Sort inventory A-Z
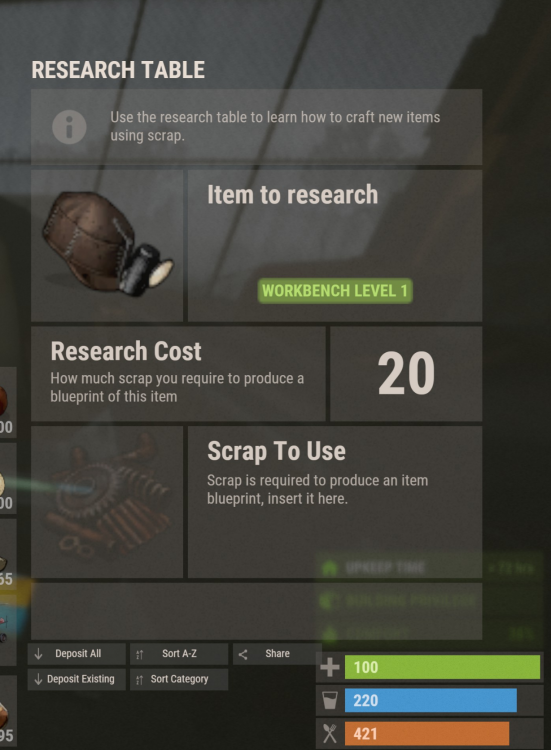The height and width of the screenshot is (750, 551). click(179, 654)
